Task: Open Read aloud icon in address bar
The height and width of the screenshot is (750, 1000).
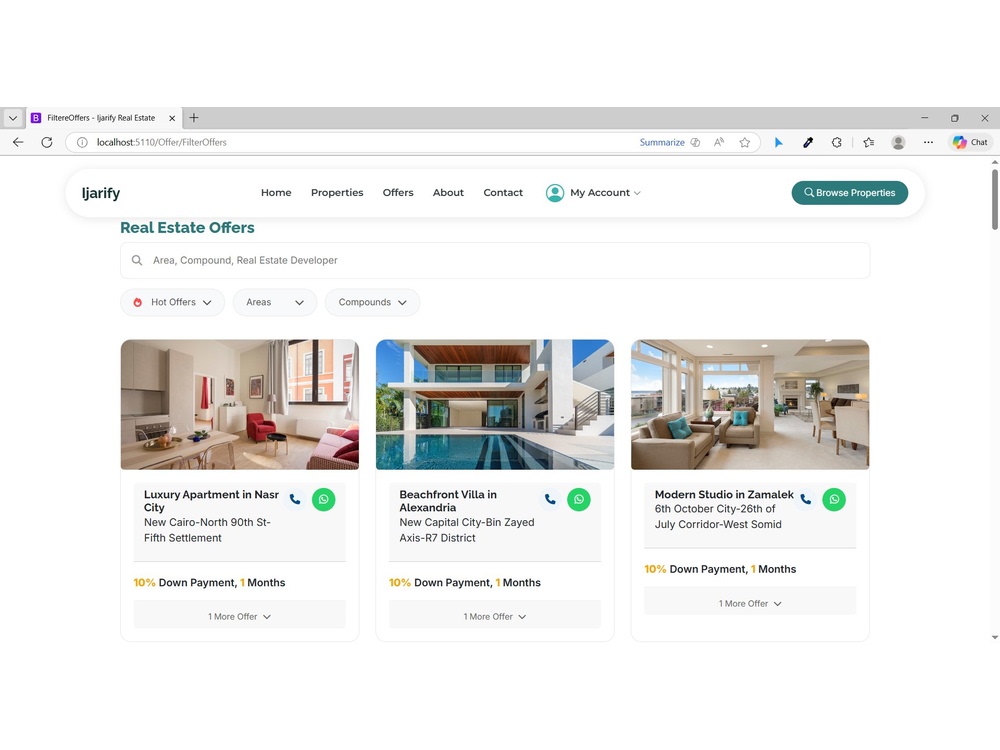Action: [719, 142]
